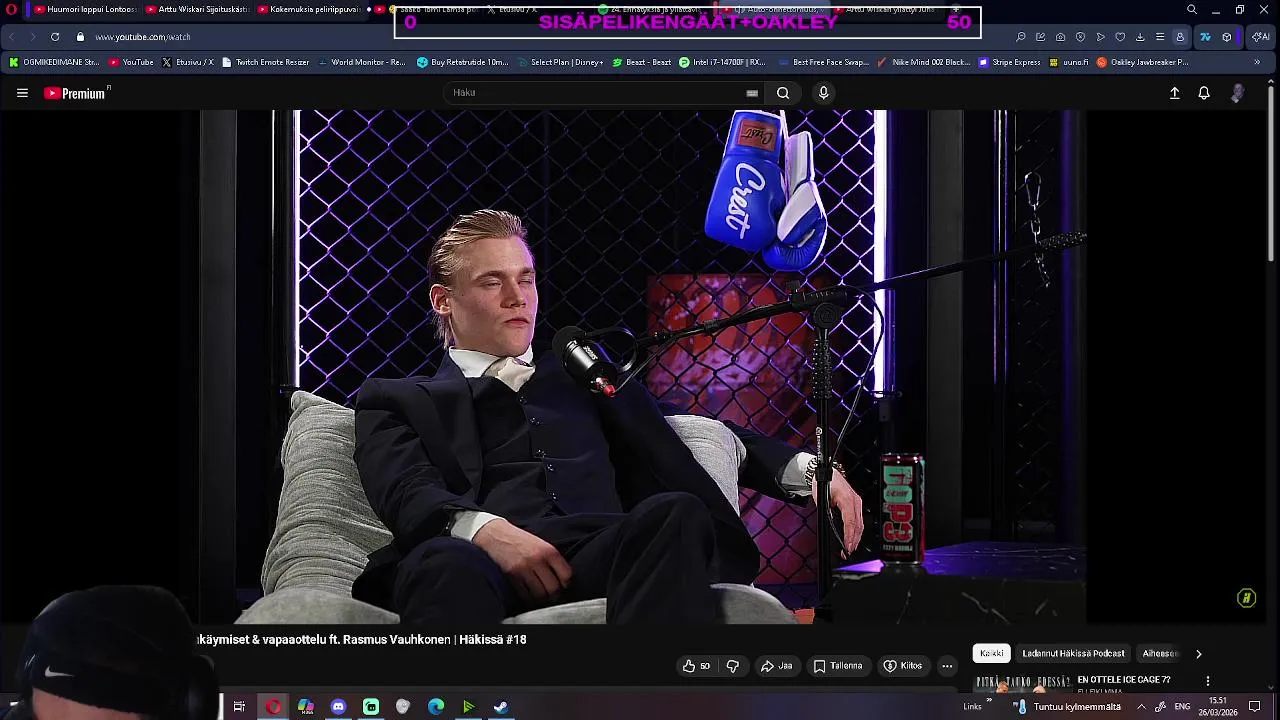1280x720 pixels.
Task: Show hidden system tray icons chevron
Action: (1141, 707)
